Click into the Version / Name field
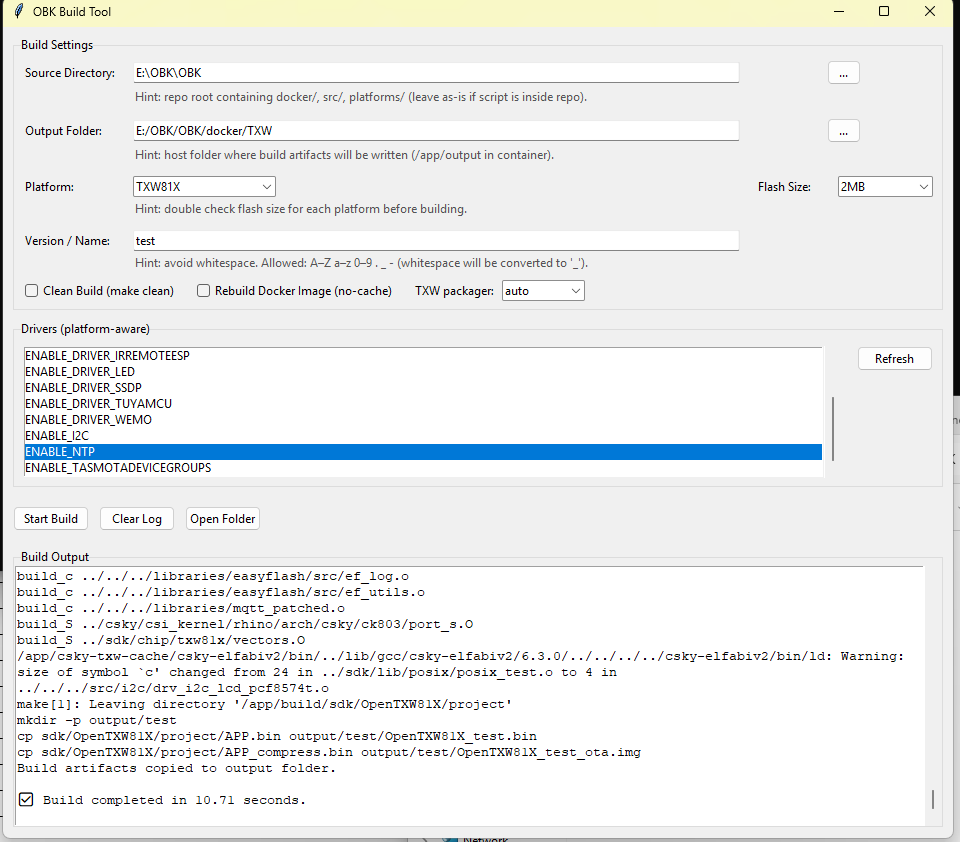 (436, 241)
